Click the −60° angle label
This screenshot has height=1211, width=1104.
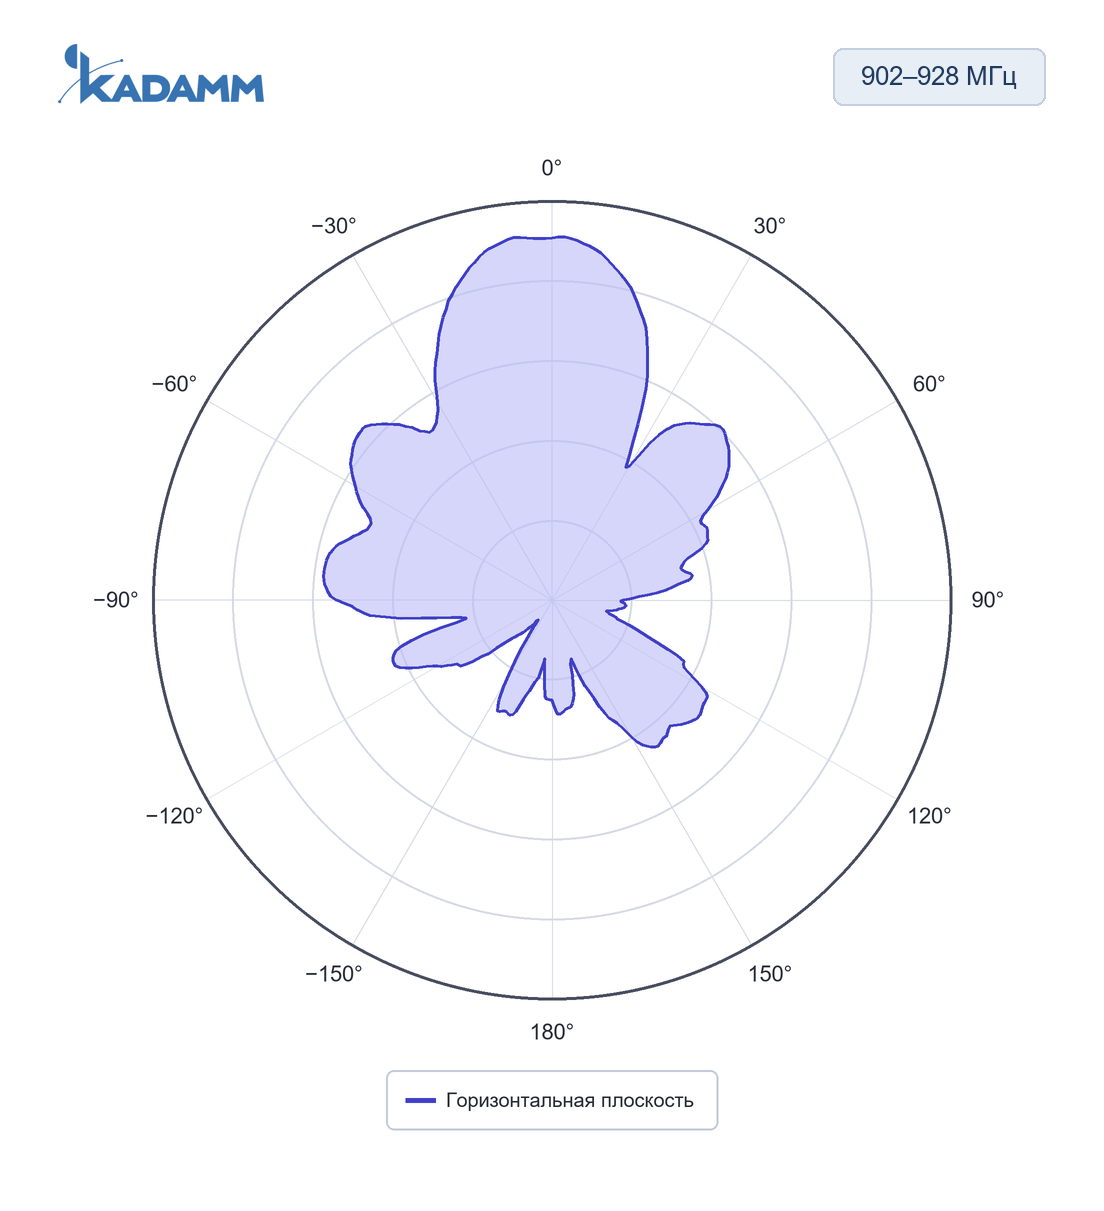pos(174,384)
